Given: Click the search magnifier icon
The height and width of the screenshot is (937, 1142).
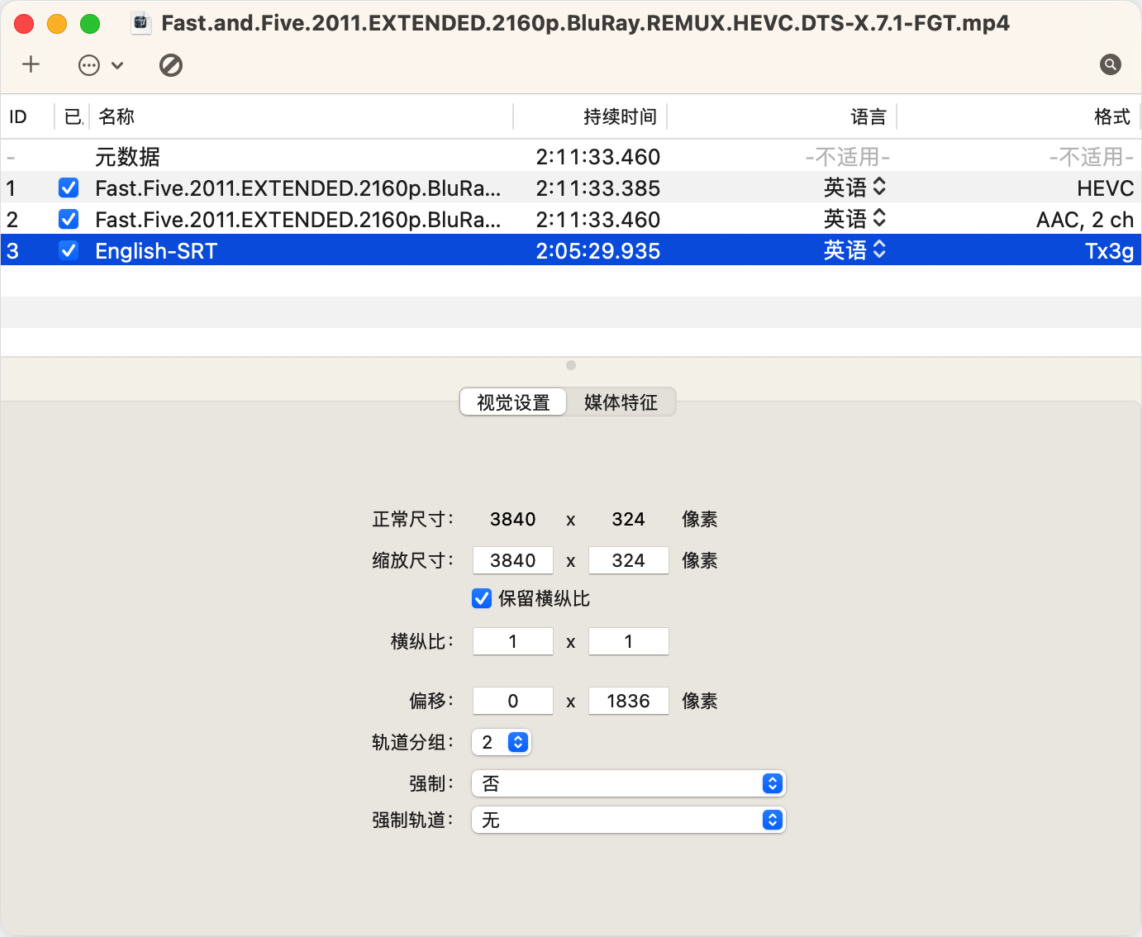Looking at the screenshot, I should 1110,65.
